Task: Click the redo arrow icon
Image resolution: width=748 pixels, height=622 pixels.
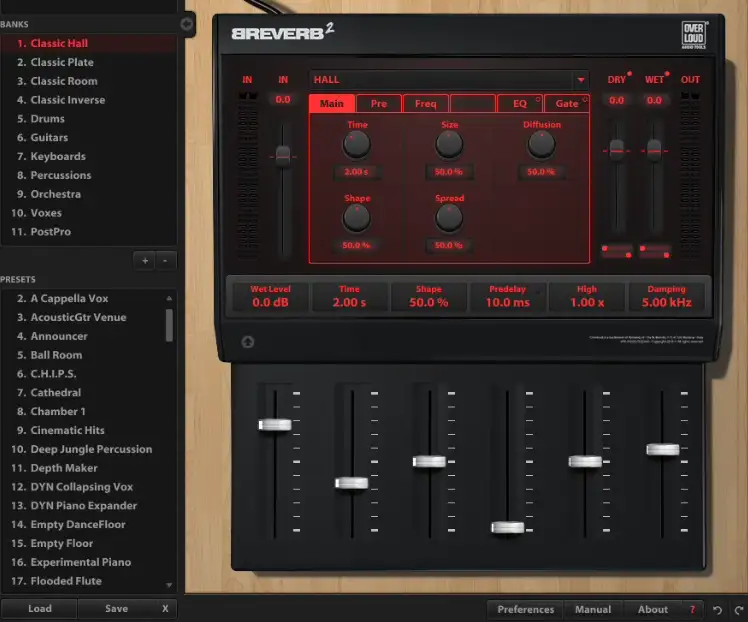Action: click(x=738, y=610)
